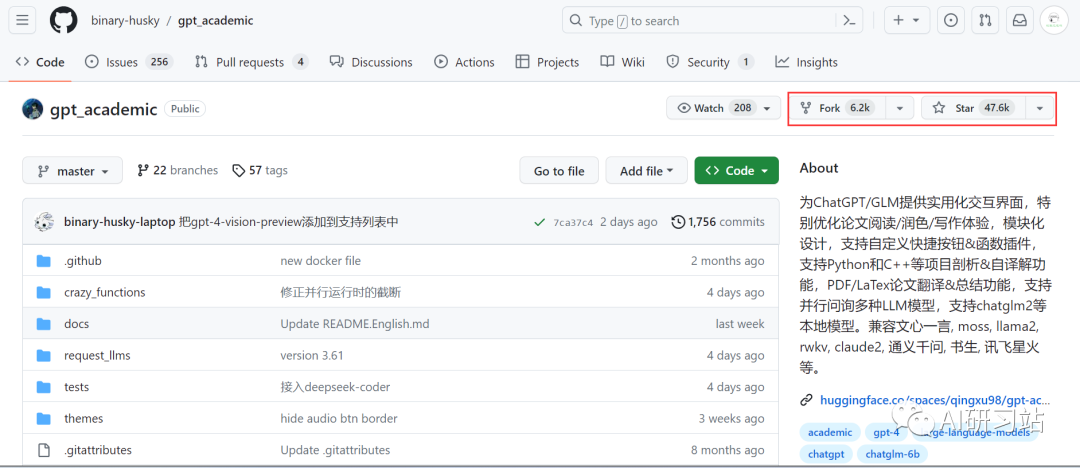The height and width of the screenshot is (468, 1080).
Task: Click the themes folder icon
Action: coord(44,418)
